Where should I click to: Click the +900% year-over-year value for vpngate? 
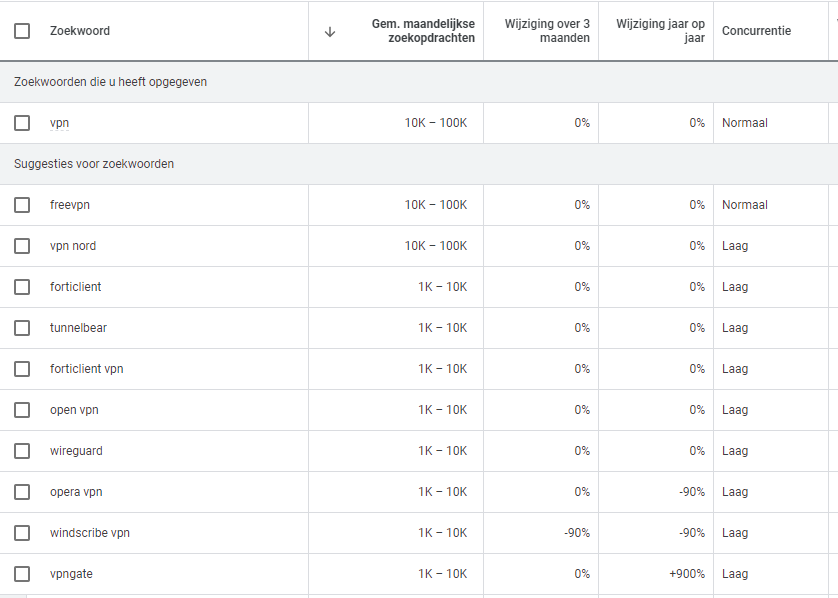point(686,574)
